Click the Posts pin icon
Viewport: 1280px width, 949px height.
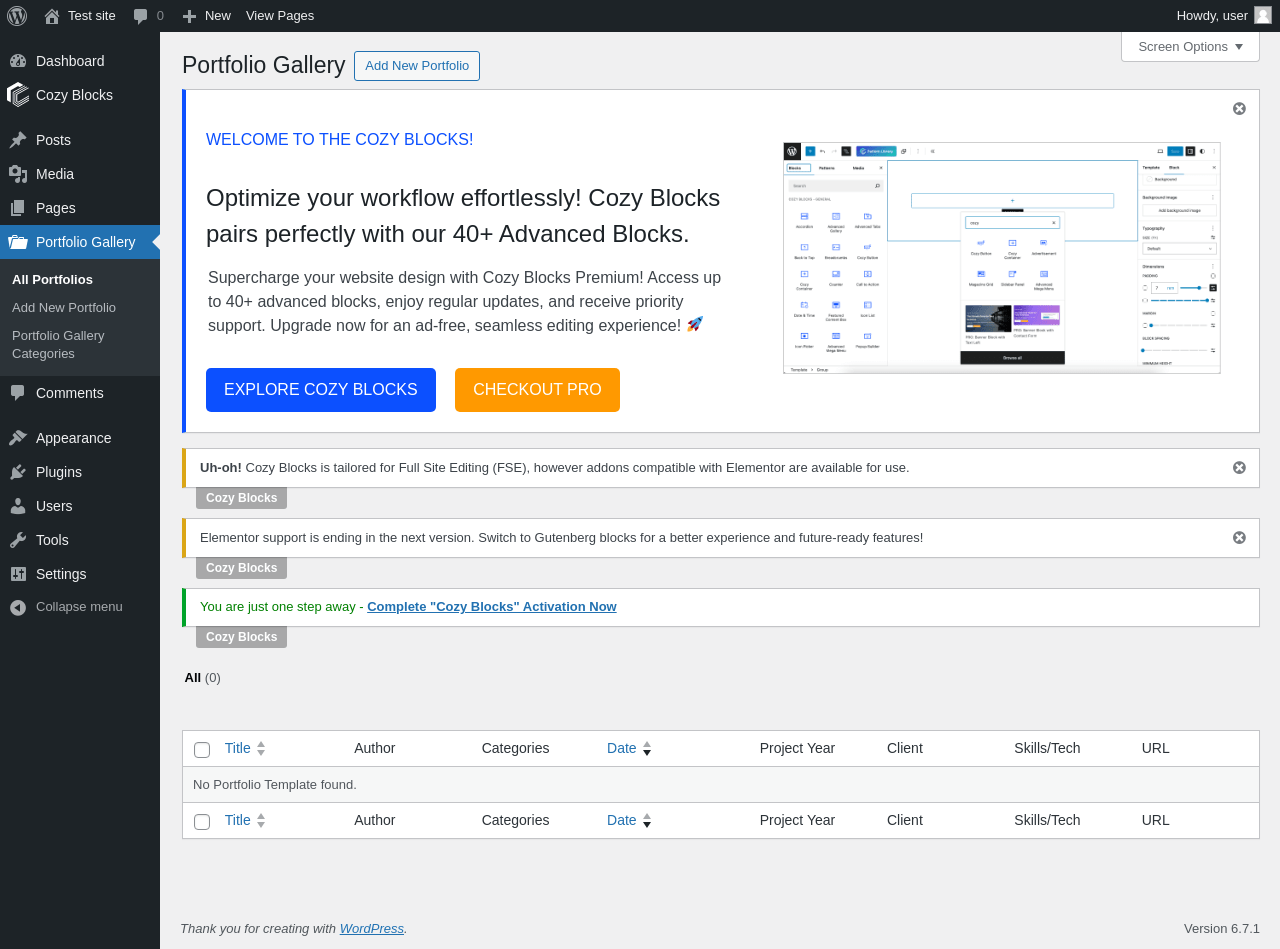18,140
